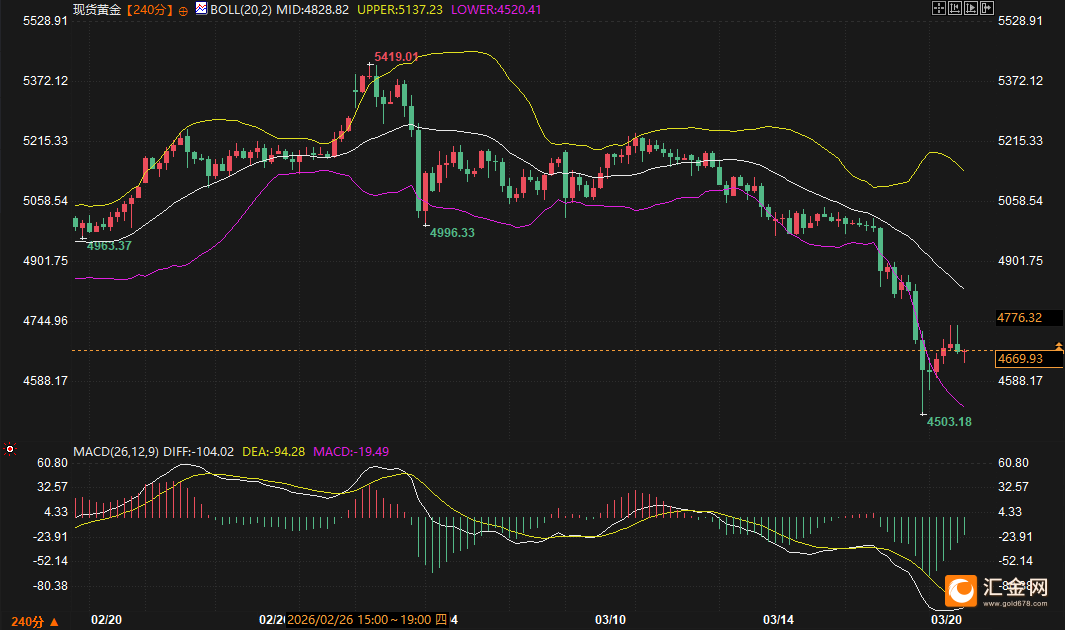Click the MACD(26,12,9) indicator label

pos(116,452)
